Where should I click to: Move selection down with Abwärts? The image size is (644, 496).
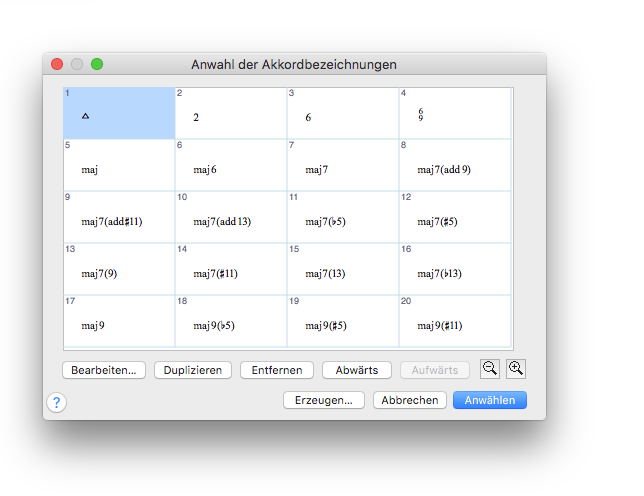point(356,370)
